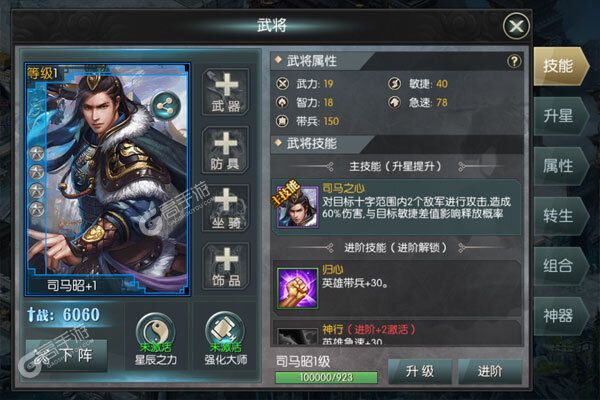Tap the share icon on hero portrait

click(x=165, y=106)
